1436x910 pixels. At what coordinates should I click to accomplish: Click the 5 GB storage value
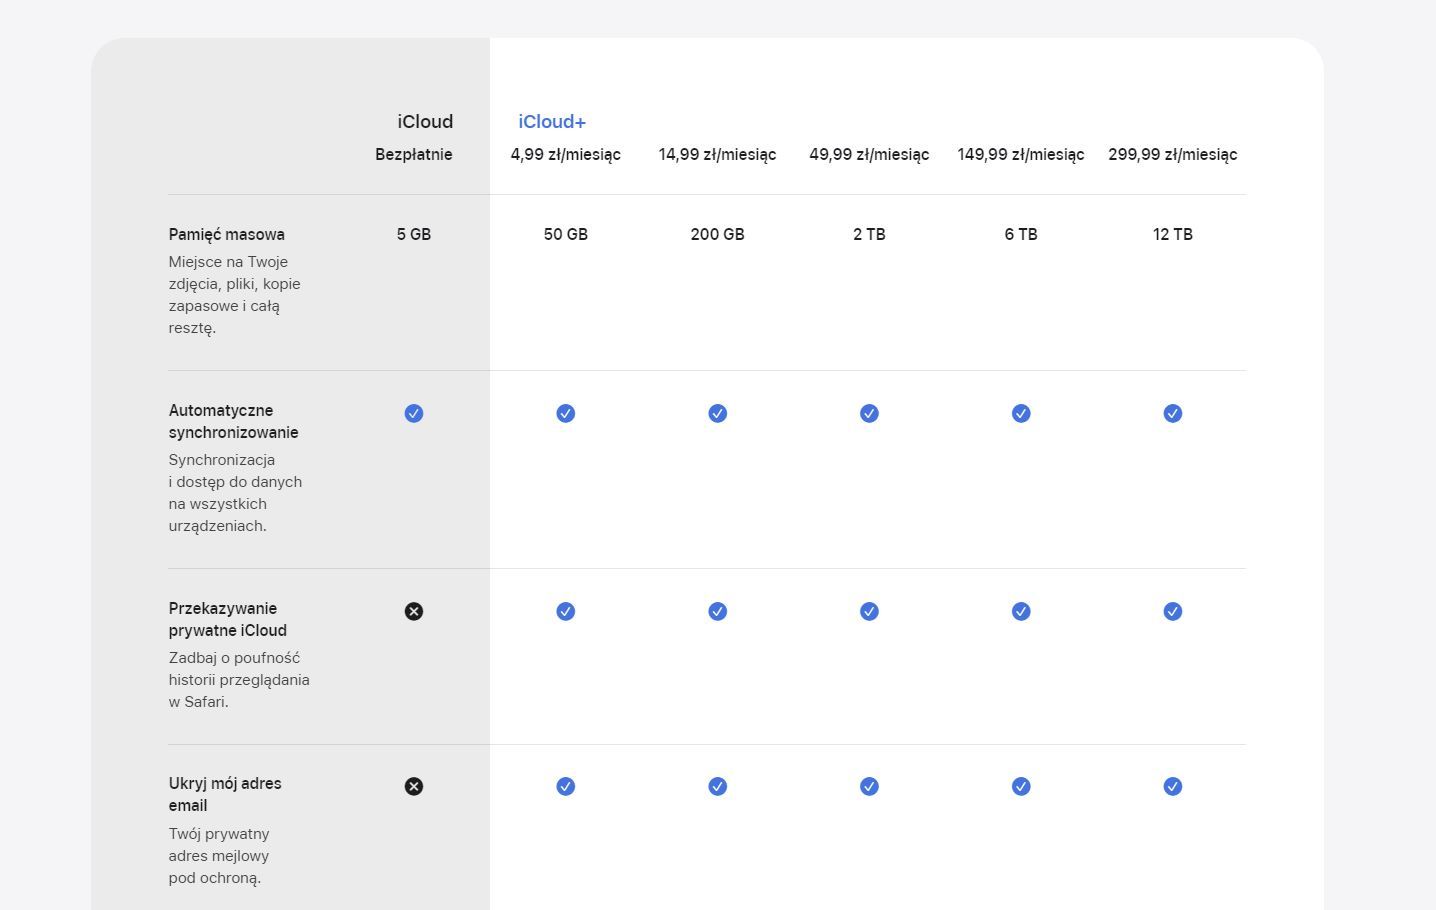[x=414, y=234]
